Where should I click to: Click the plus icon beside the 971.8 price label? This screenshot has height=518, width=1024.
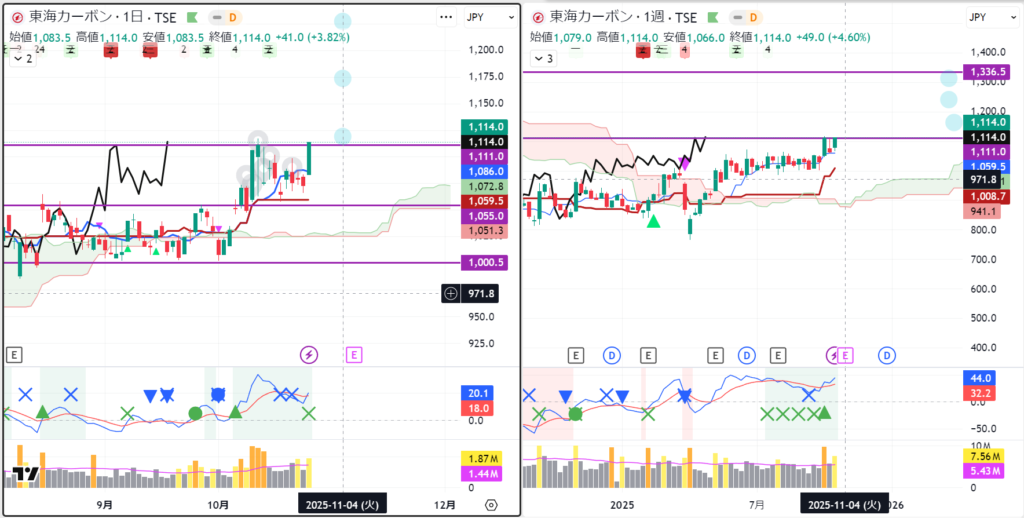451,293
